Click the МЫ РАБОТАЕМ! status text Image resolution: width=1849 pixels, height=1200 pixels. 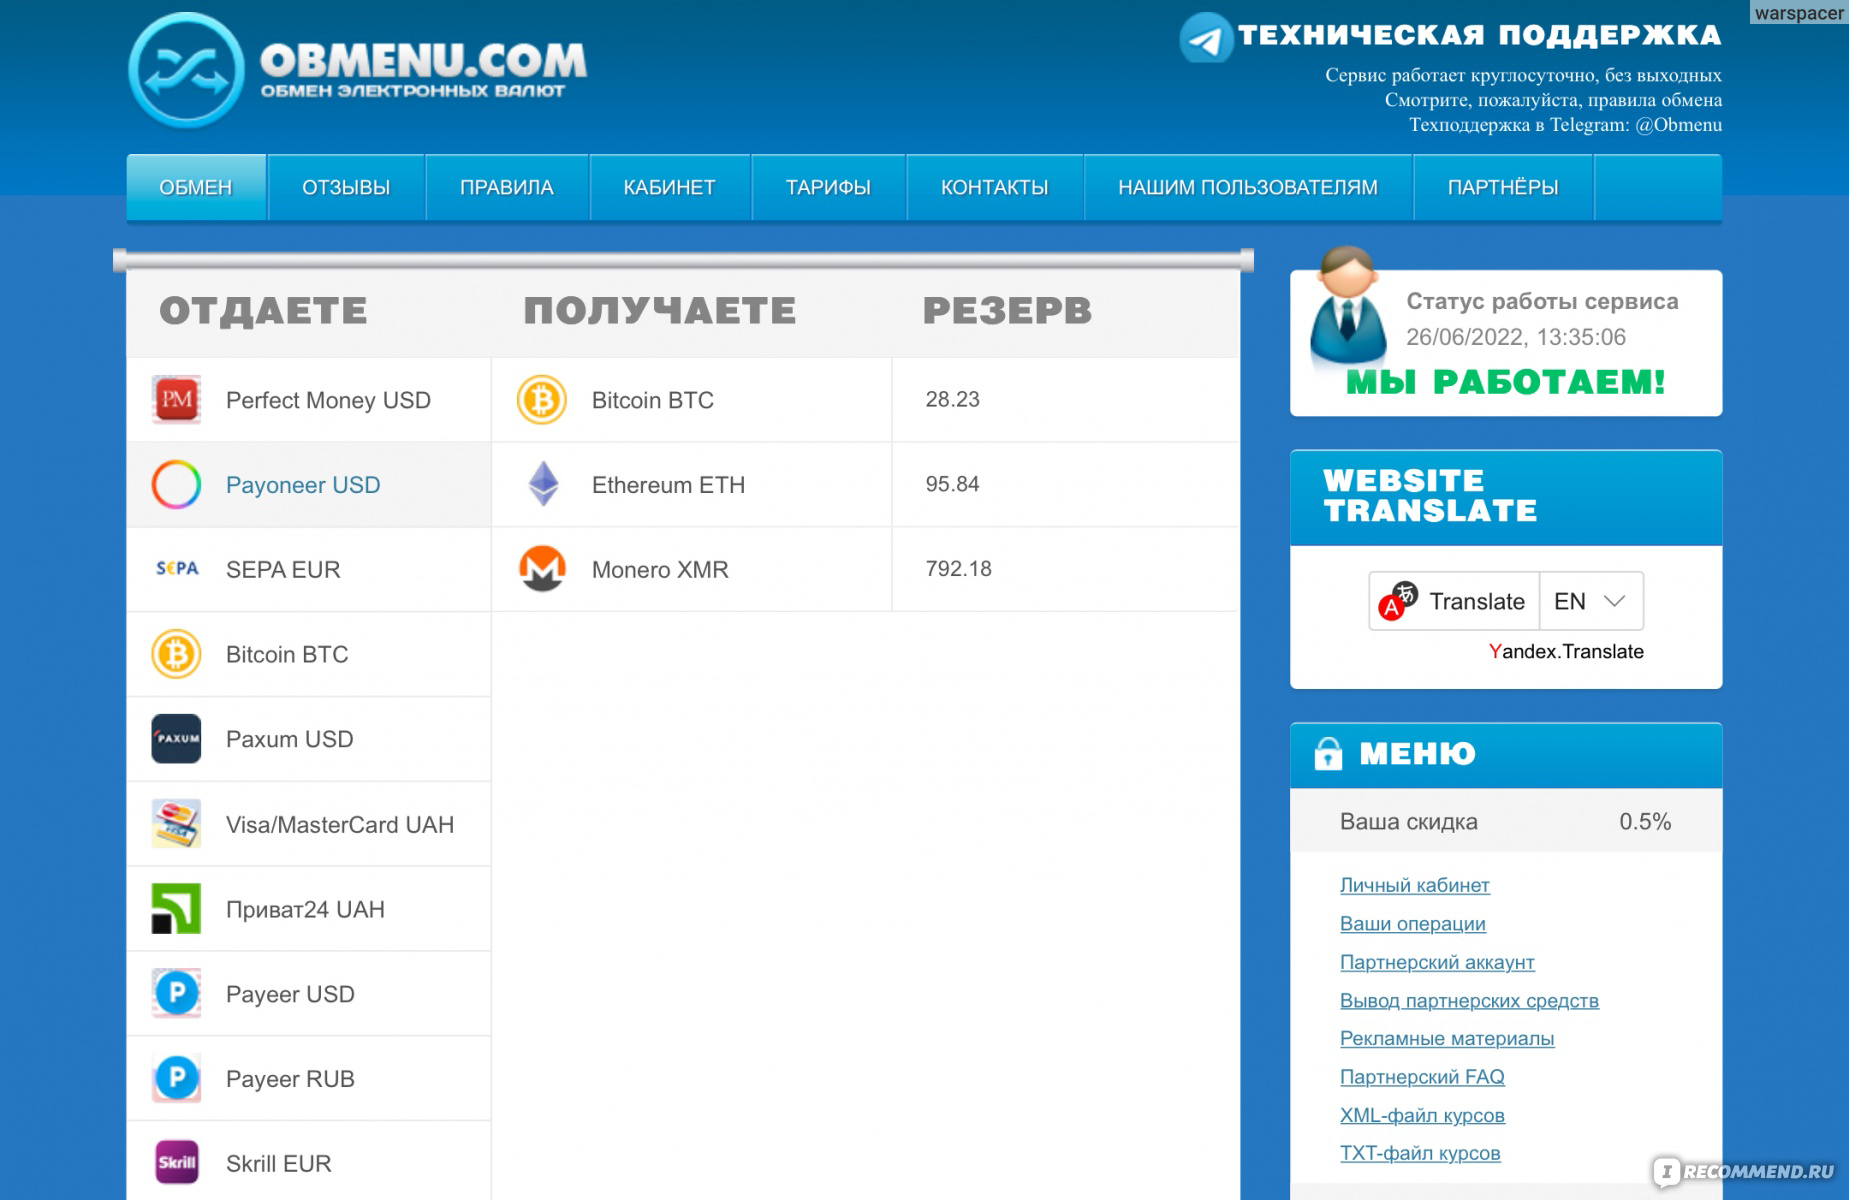click(x=1506, y=382)
